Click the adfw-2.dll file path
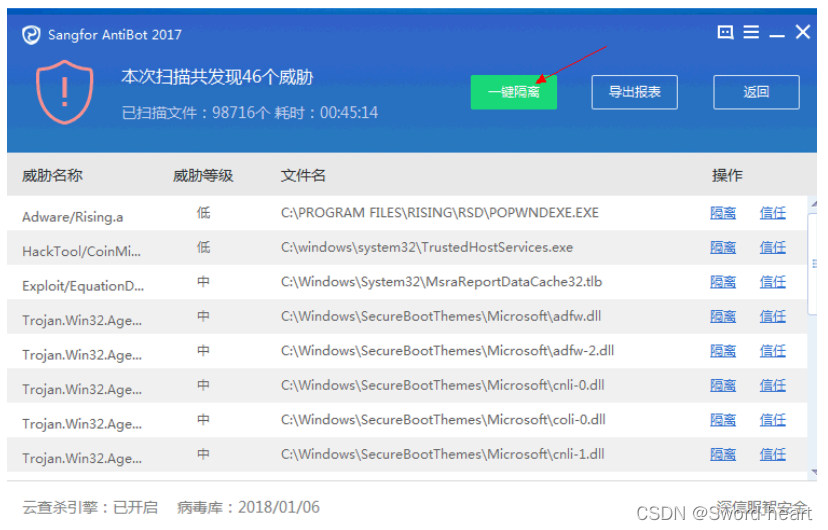The width and height of the screenshot is (828, 530). pyautogui.click(x=447, y=351)
